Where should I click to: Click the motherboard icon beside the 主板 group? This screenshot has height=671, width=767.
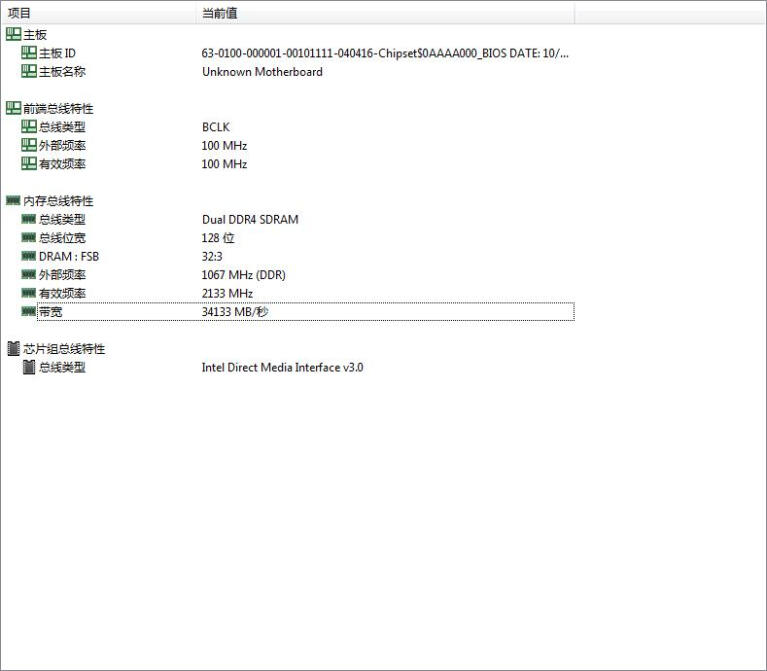[13, 34]
